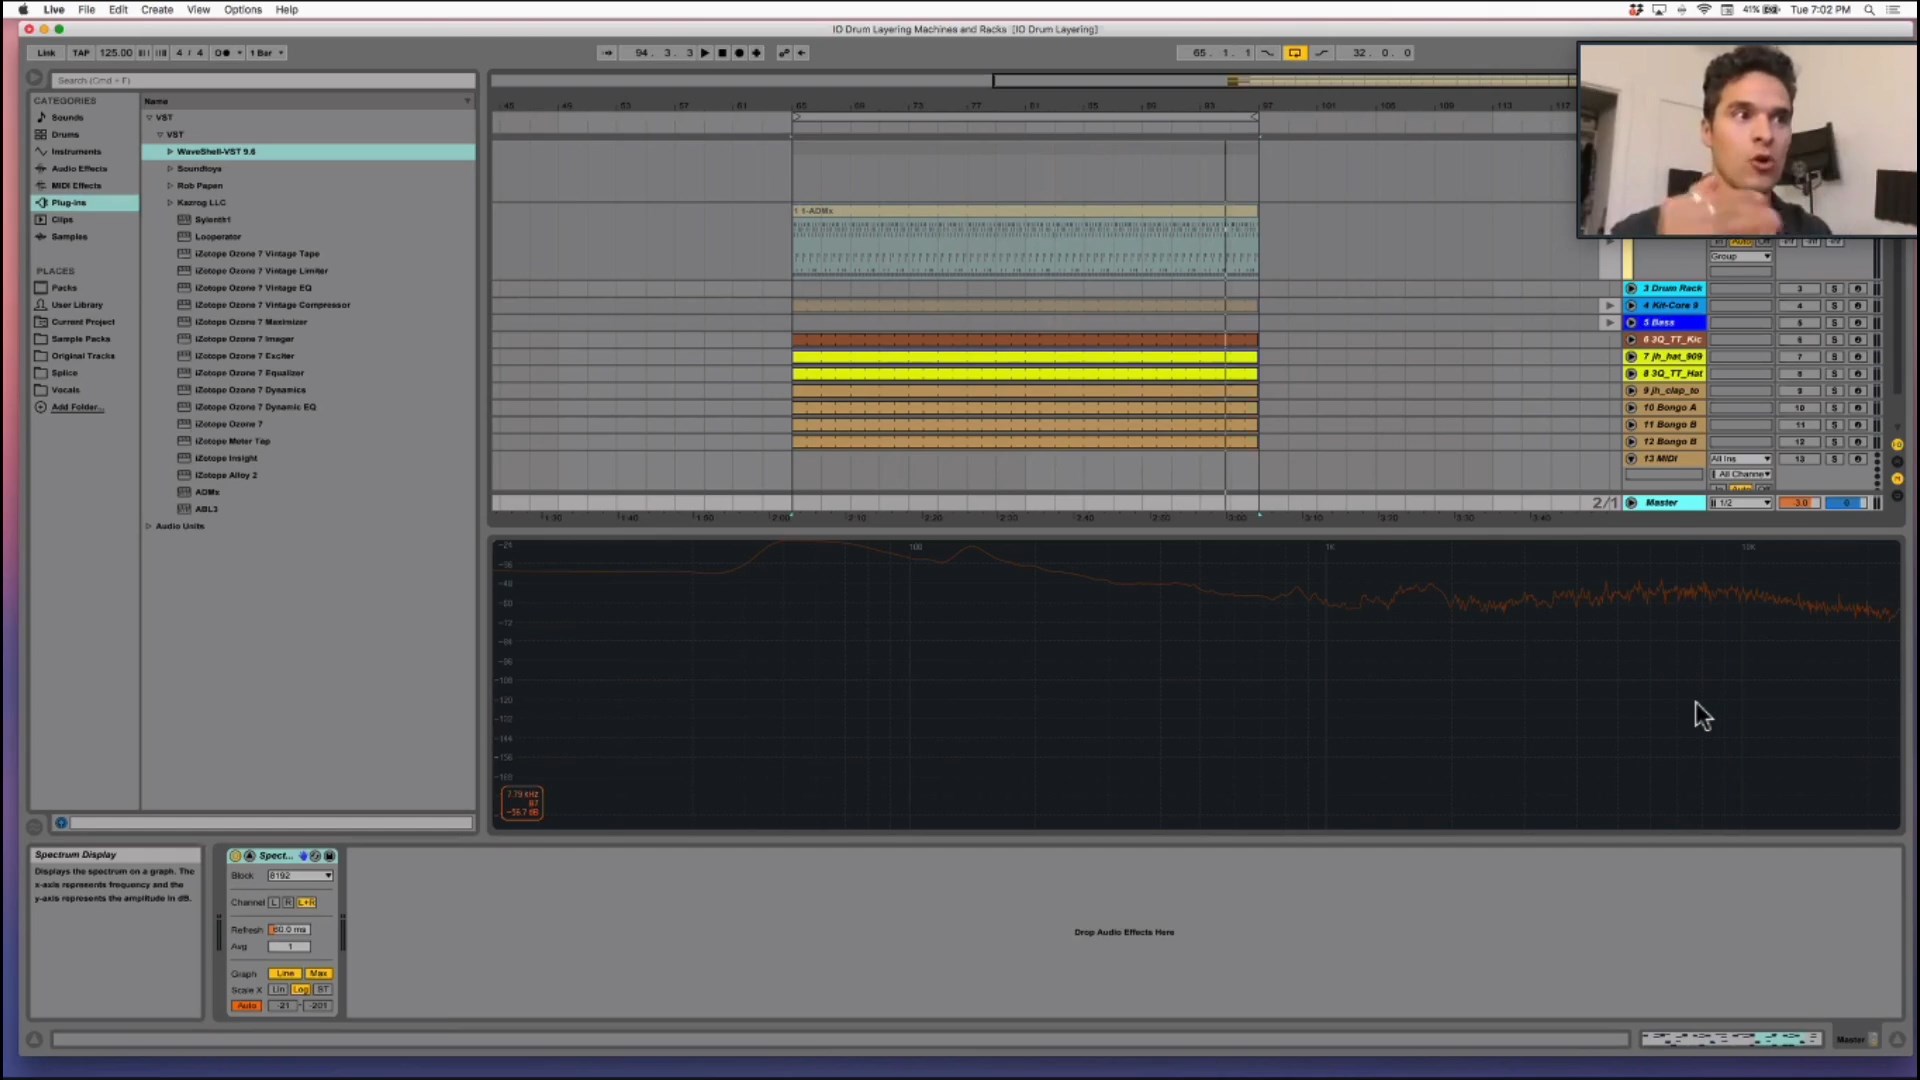
Task: Click the Add Folder link in Places
Action: pos(75,407)
